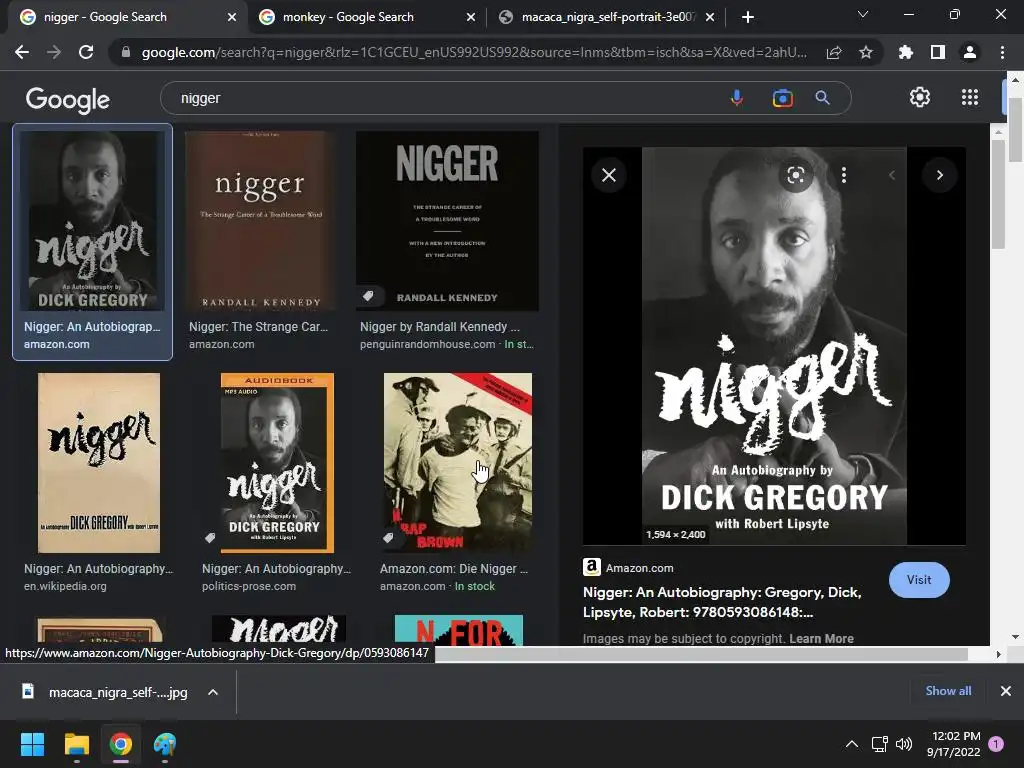The width and height of the screenshot is (1024, 768).
Task: Open the clock and date flyout
Action: click(x=953, y=744)
